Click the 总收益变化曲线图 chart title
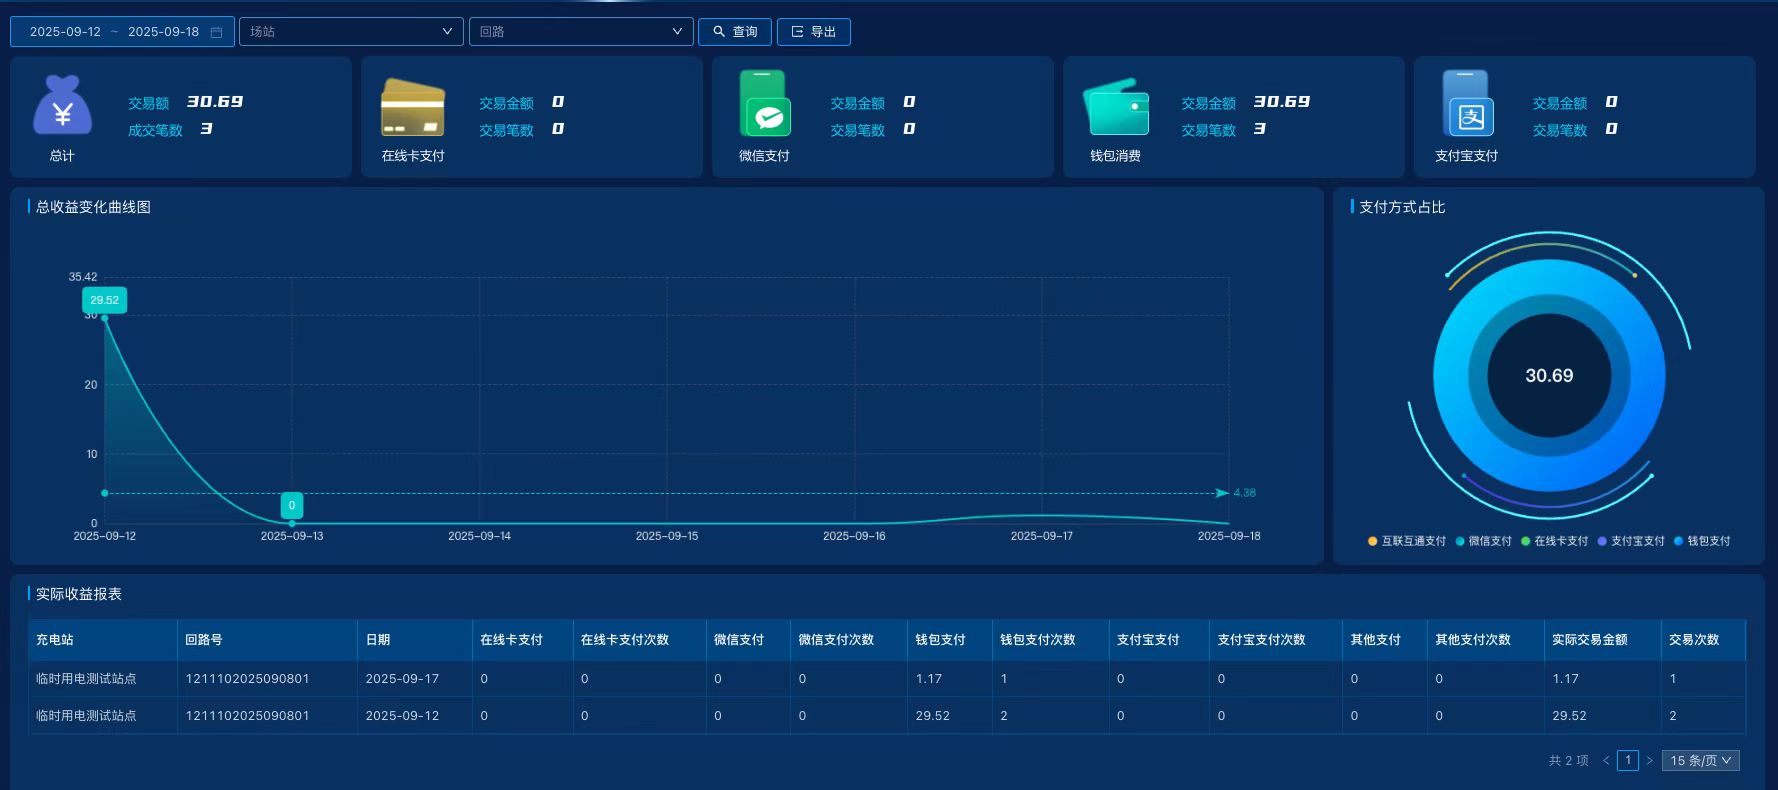Viewport: 1778px width, 790px height. pyautogui.click(x=93, y=207)
